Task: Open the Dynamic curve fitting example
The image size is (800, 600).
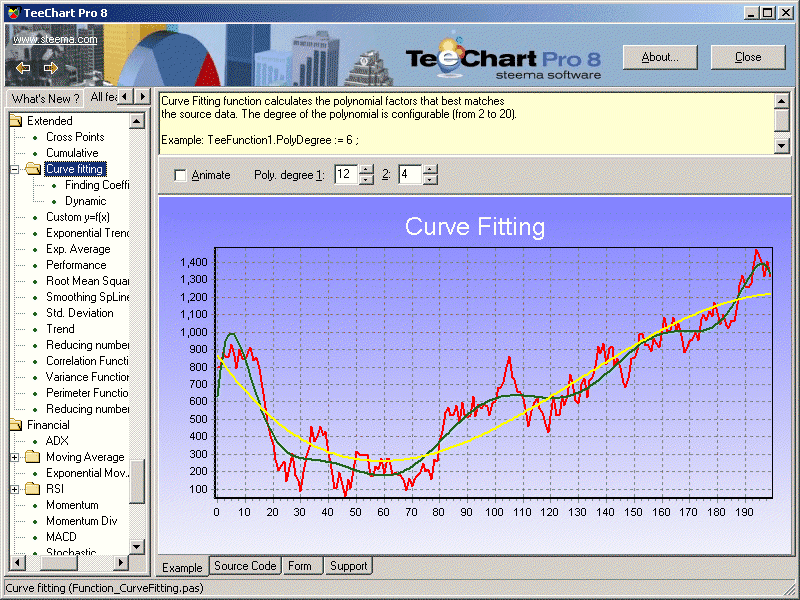Action: tap(86, 201)
